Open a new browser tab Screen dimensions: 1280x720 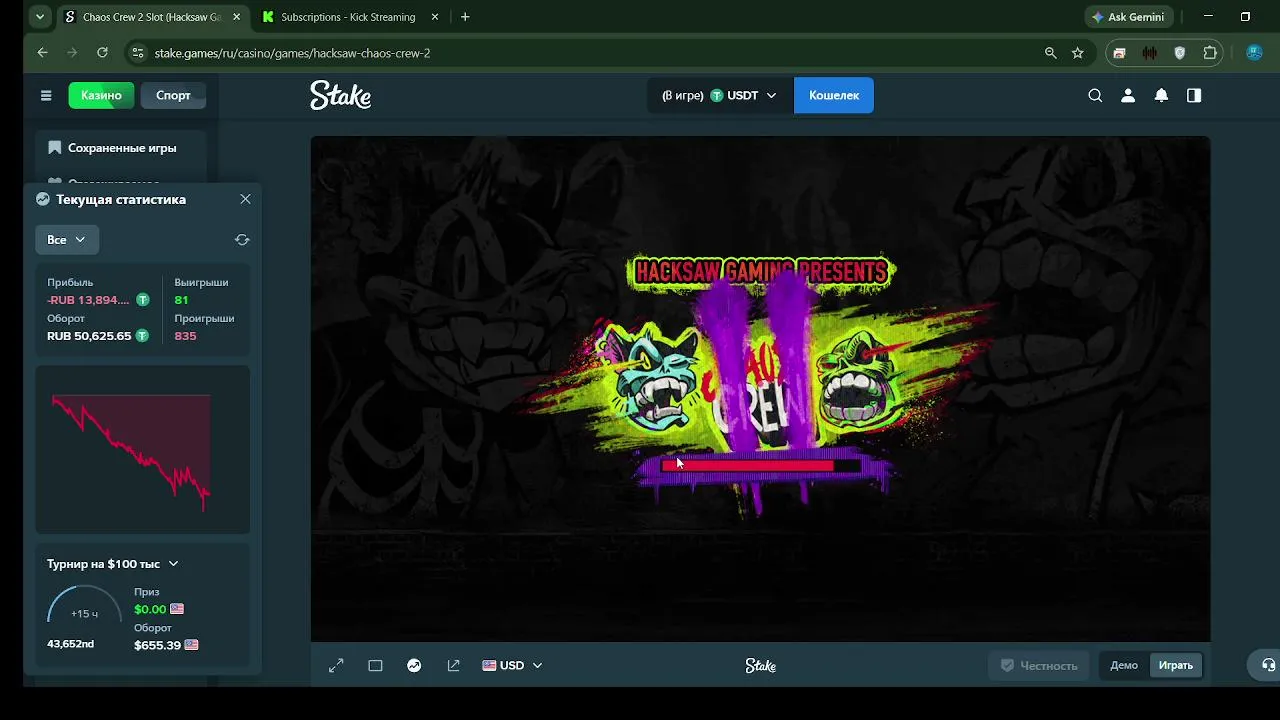coord(465,17)
